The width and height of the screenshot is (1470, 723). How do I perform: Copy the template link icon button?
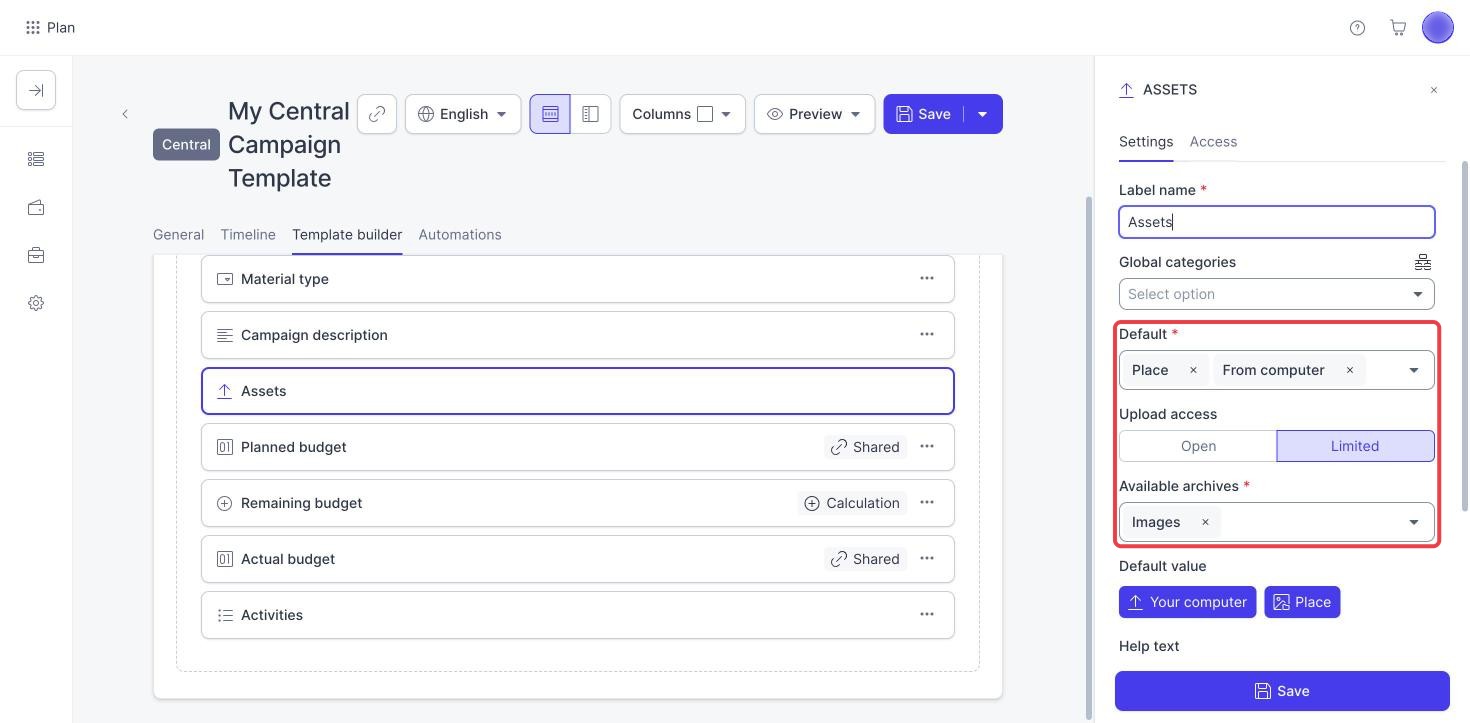(x=377, y=114)
